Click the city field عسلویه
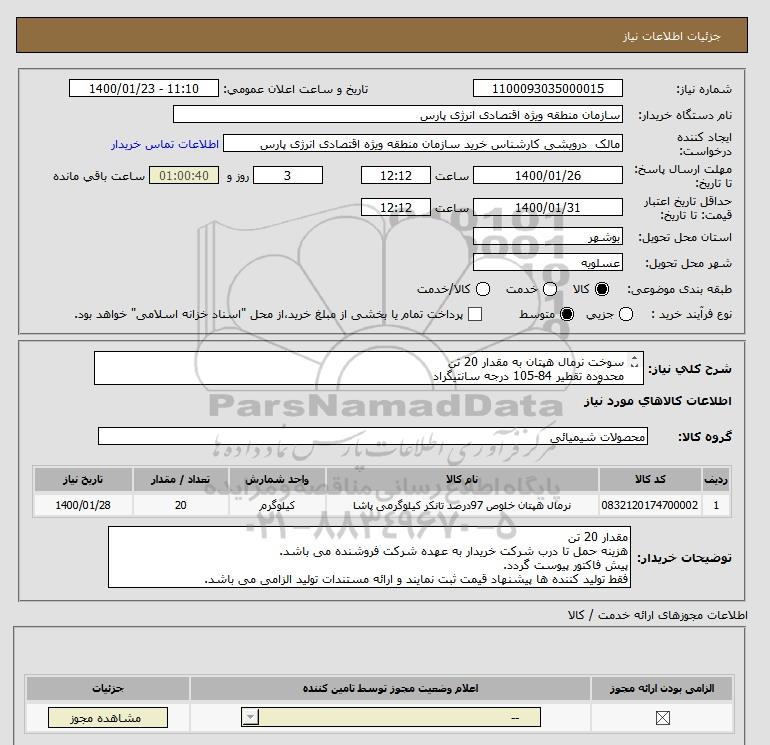The height and width of the screenshot is (745, 770). (x=548, y=263)
